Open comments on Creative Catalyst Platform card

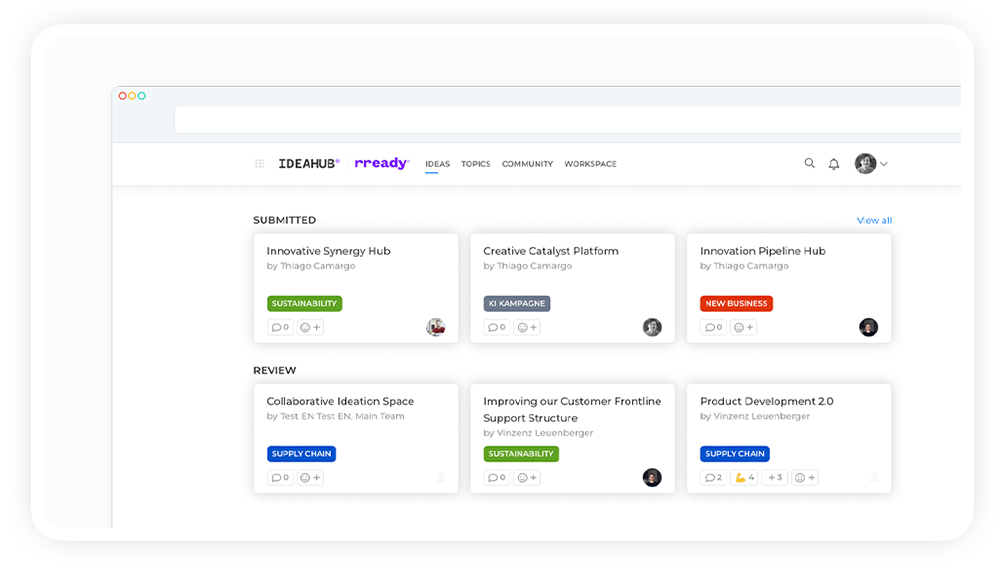(497, 327)
